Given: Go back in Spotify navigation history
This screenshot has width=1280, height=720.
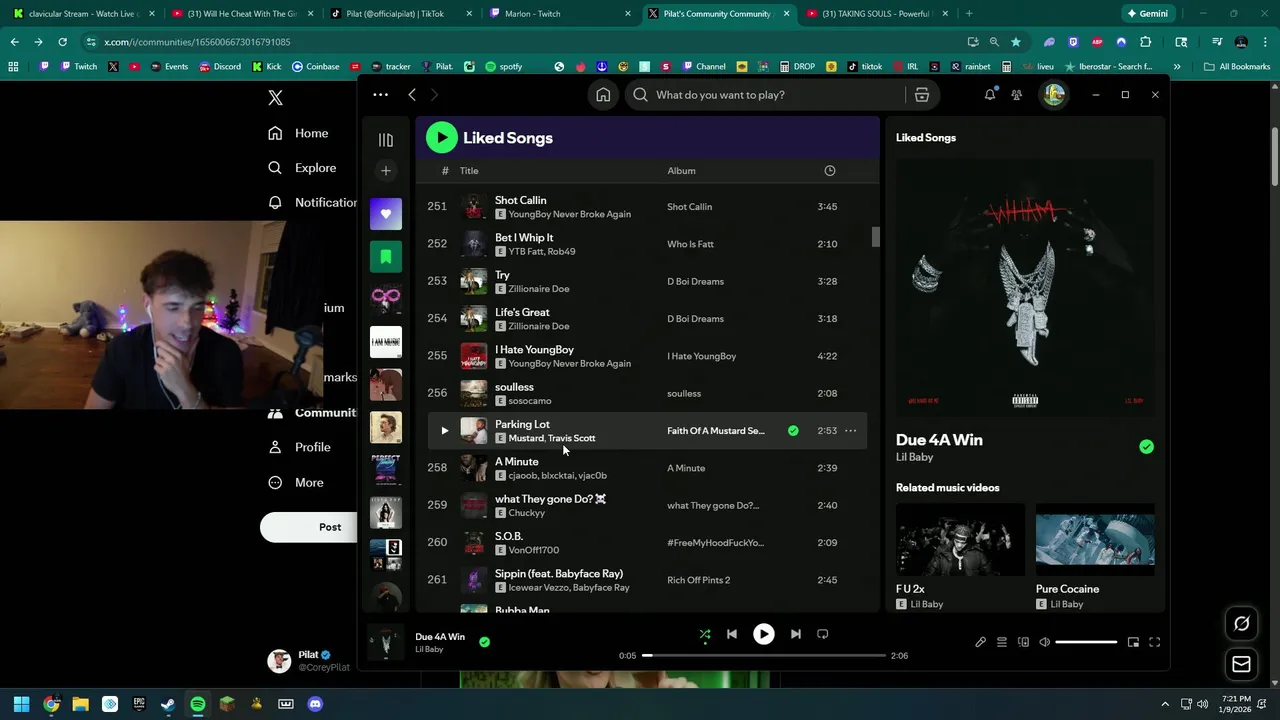Looking at the screenshot, I should (412, 94).
